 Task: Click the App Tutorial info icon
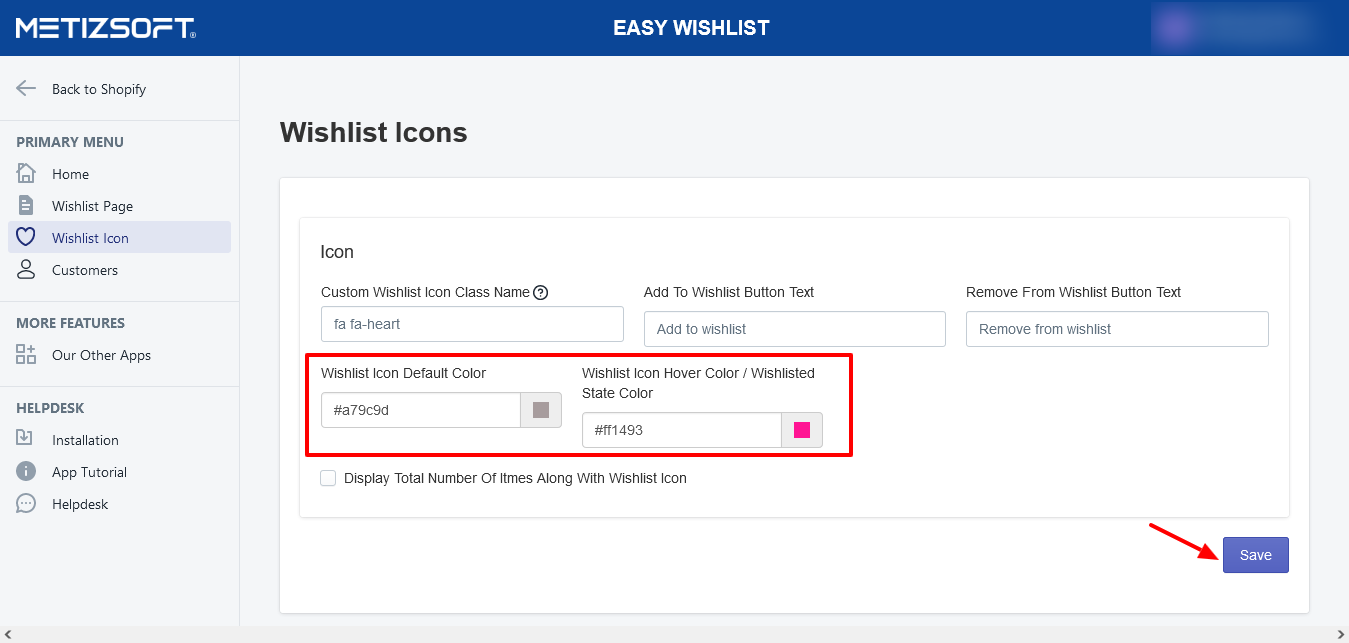[26, 471]
